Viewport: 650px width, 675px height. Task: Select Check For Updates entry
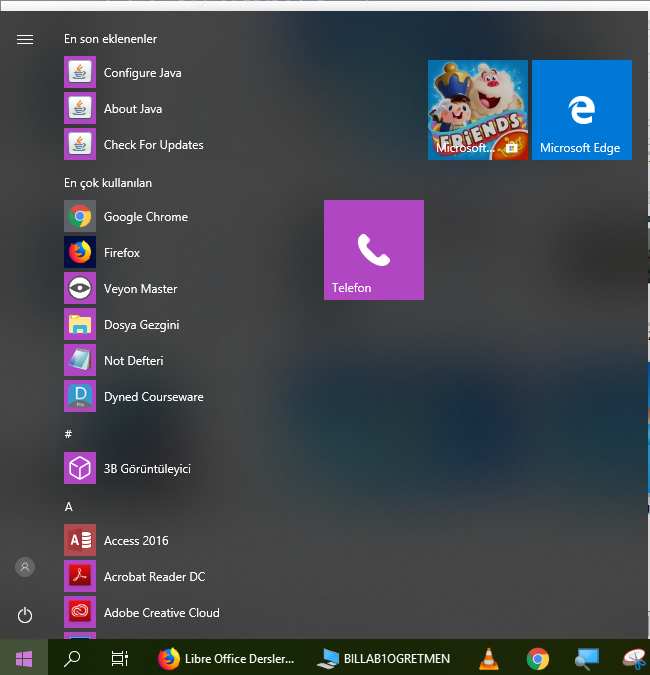153,145
